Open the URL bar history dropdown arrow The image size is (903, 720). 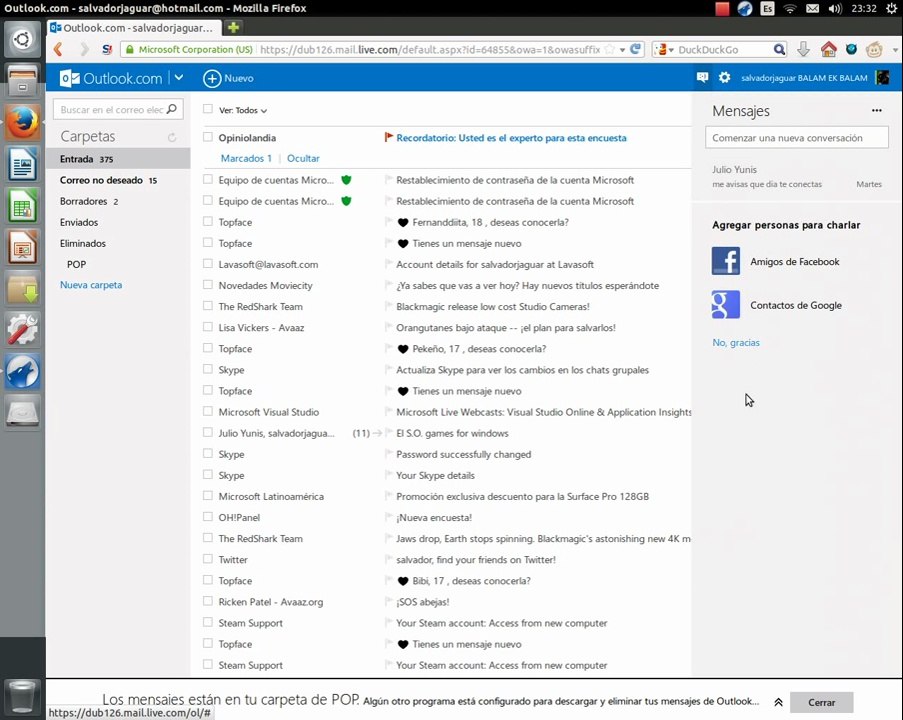pyautogui.click(x=623, y=50)
